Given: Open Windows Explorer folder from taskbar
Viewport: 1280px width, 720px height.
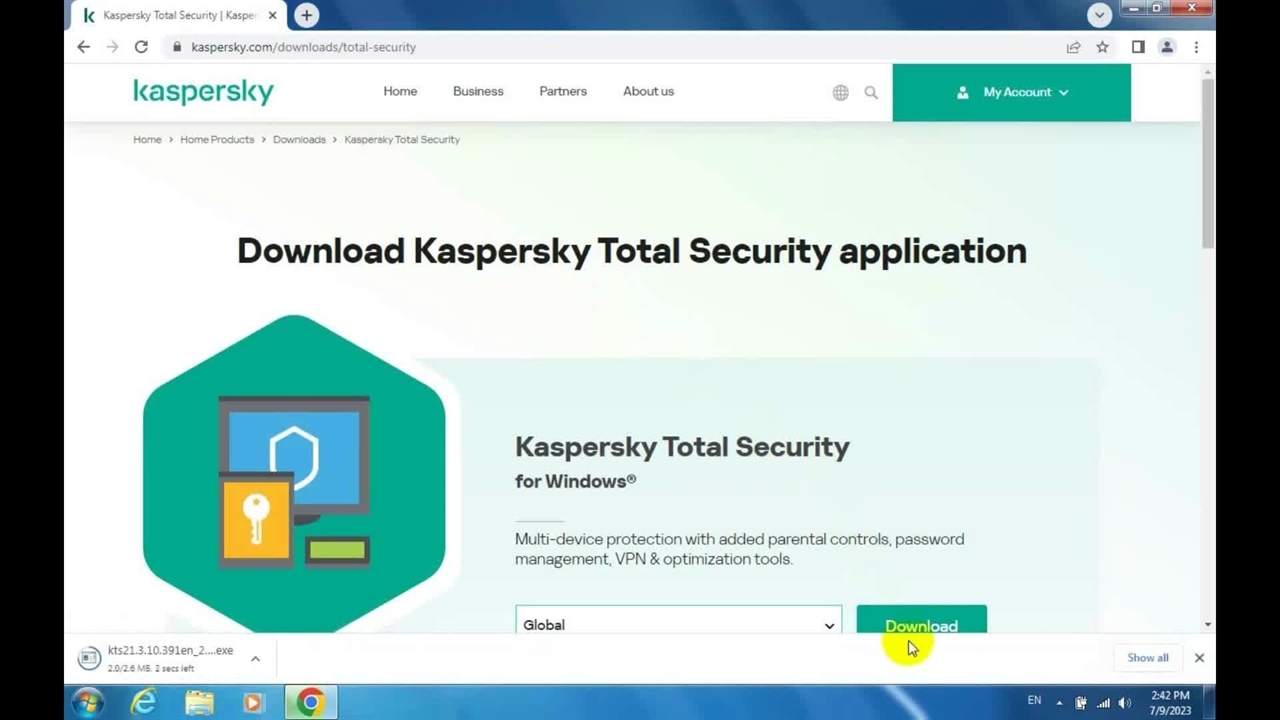Looking at the screenshot, I should click(199, 702).
